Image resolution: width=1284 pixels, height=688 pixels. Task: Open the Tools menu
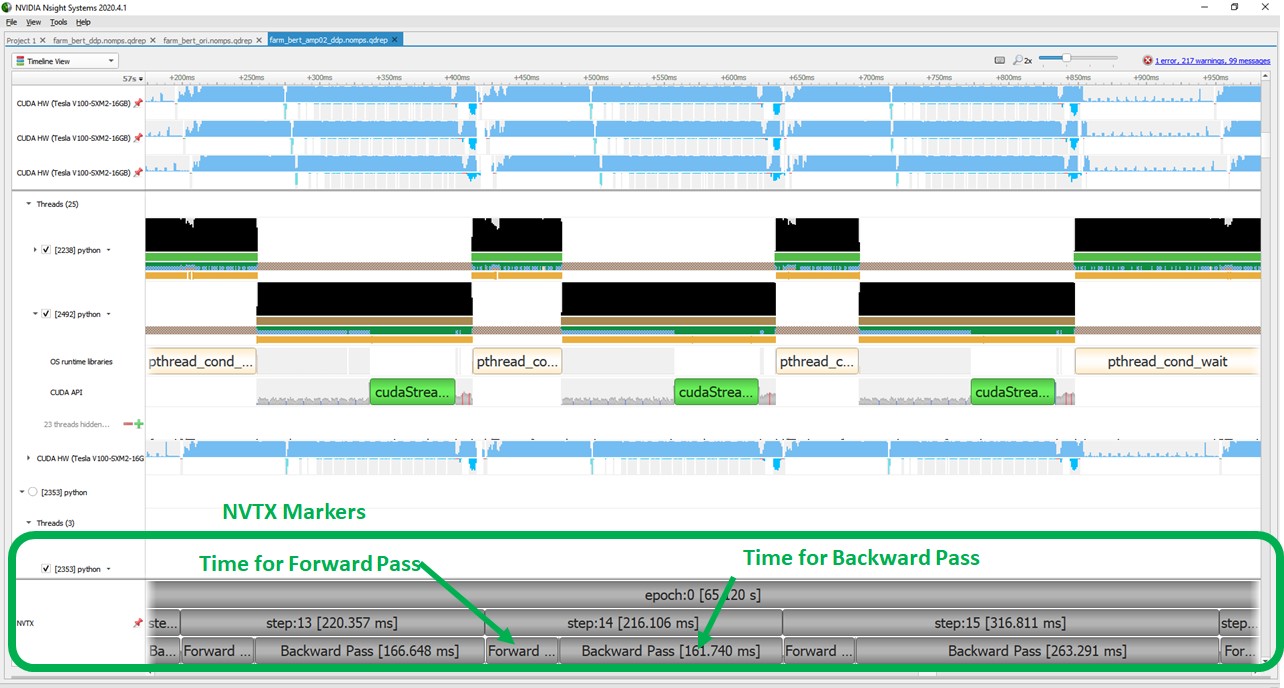[x=59, y=21]
